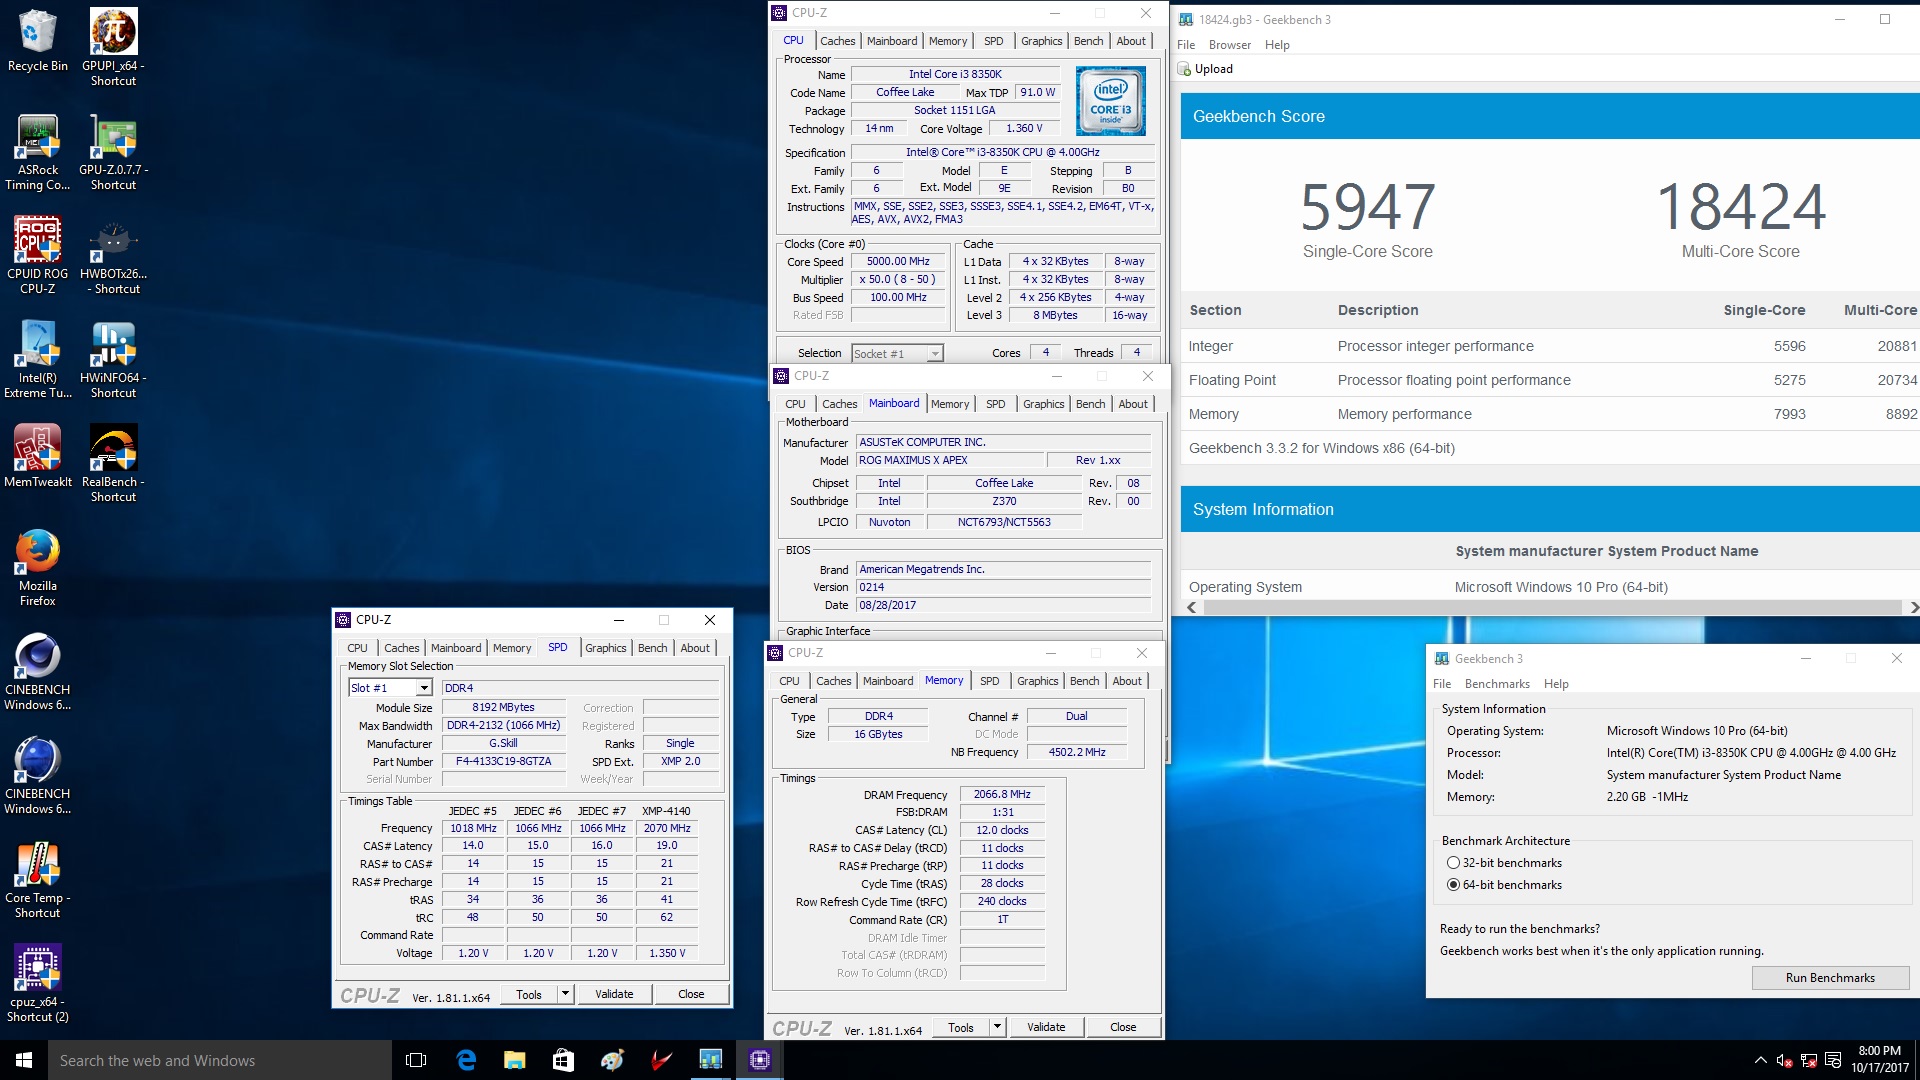Click DRAM Frequency 2066.8 MHz field

coord(1002,794)
